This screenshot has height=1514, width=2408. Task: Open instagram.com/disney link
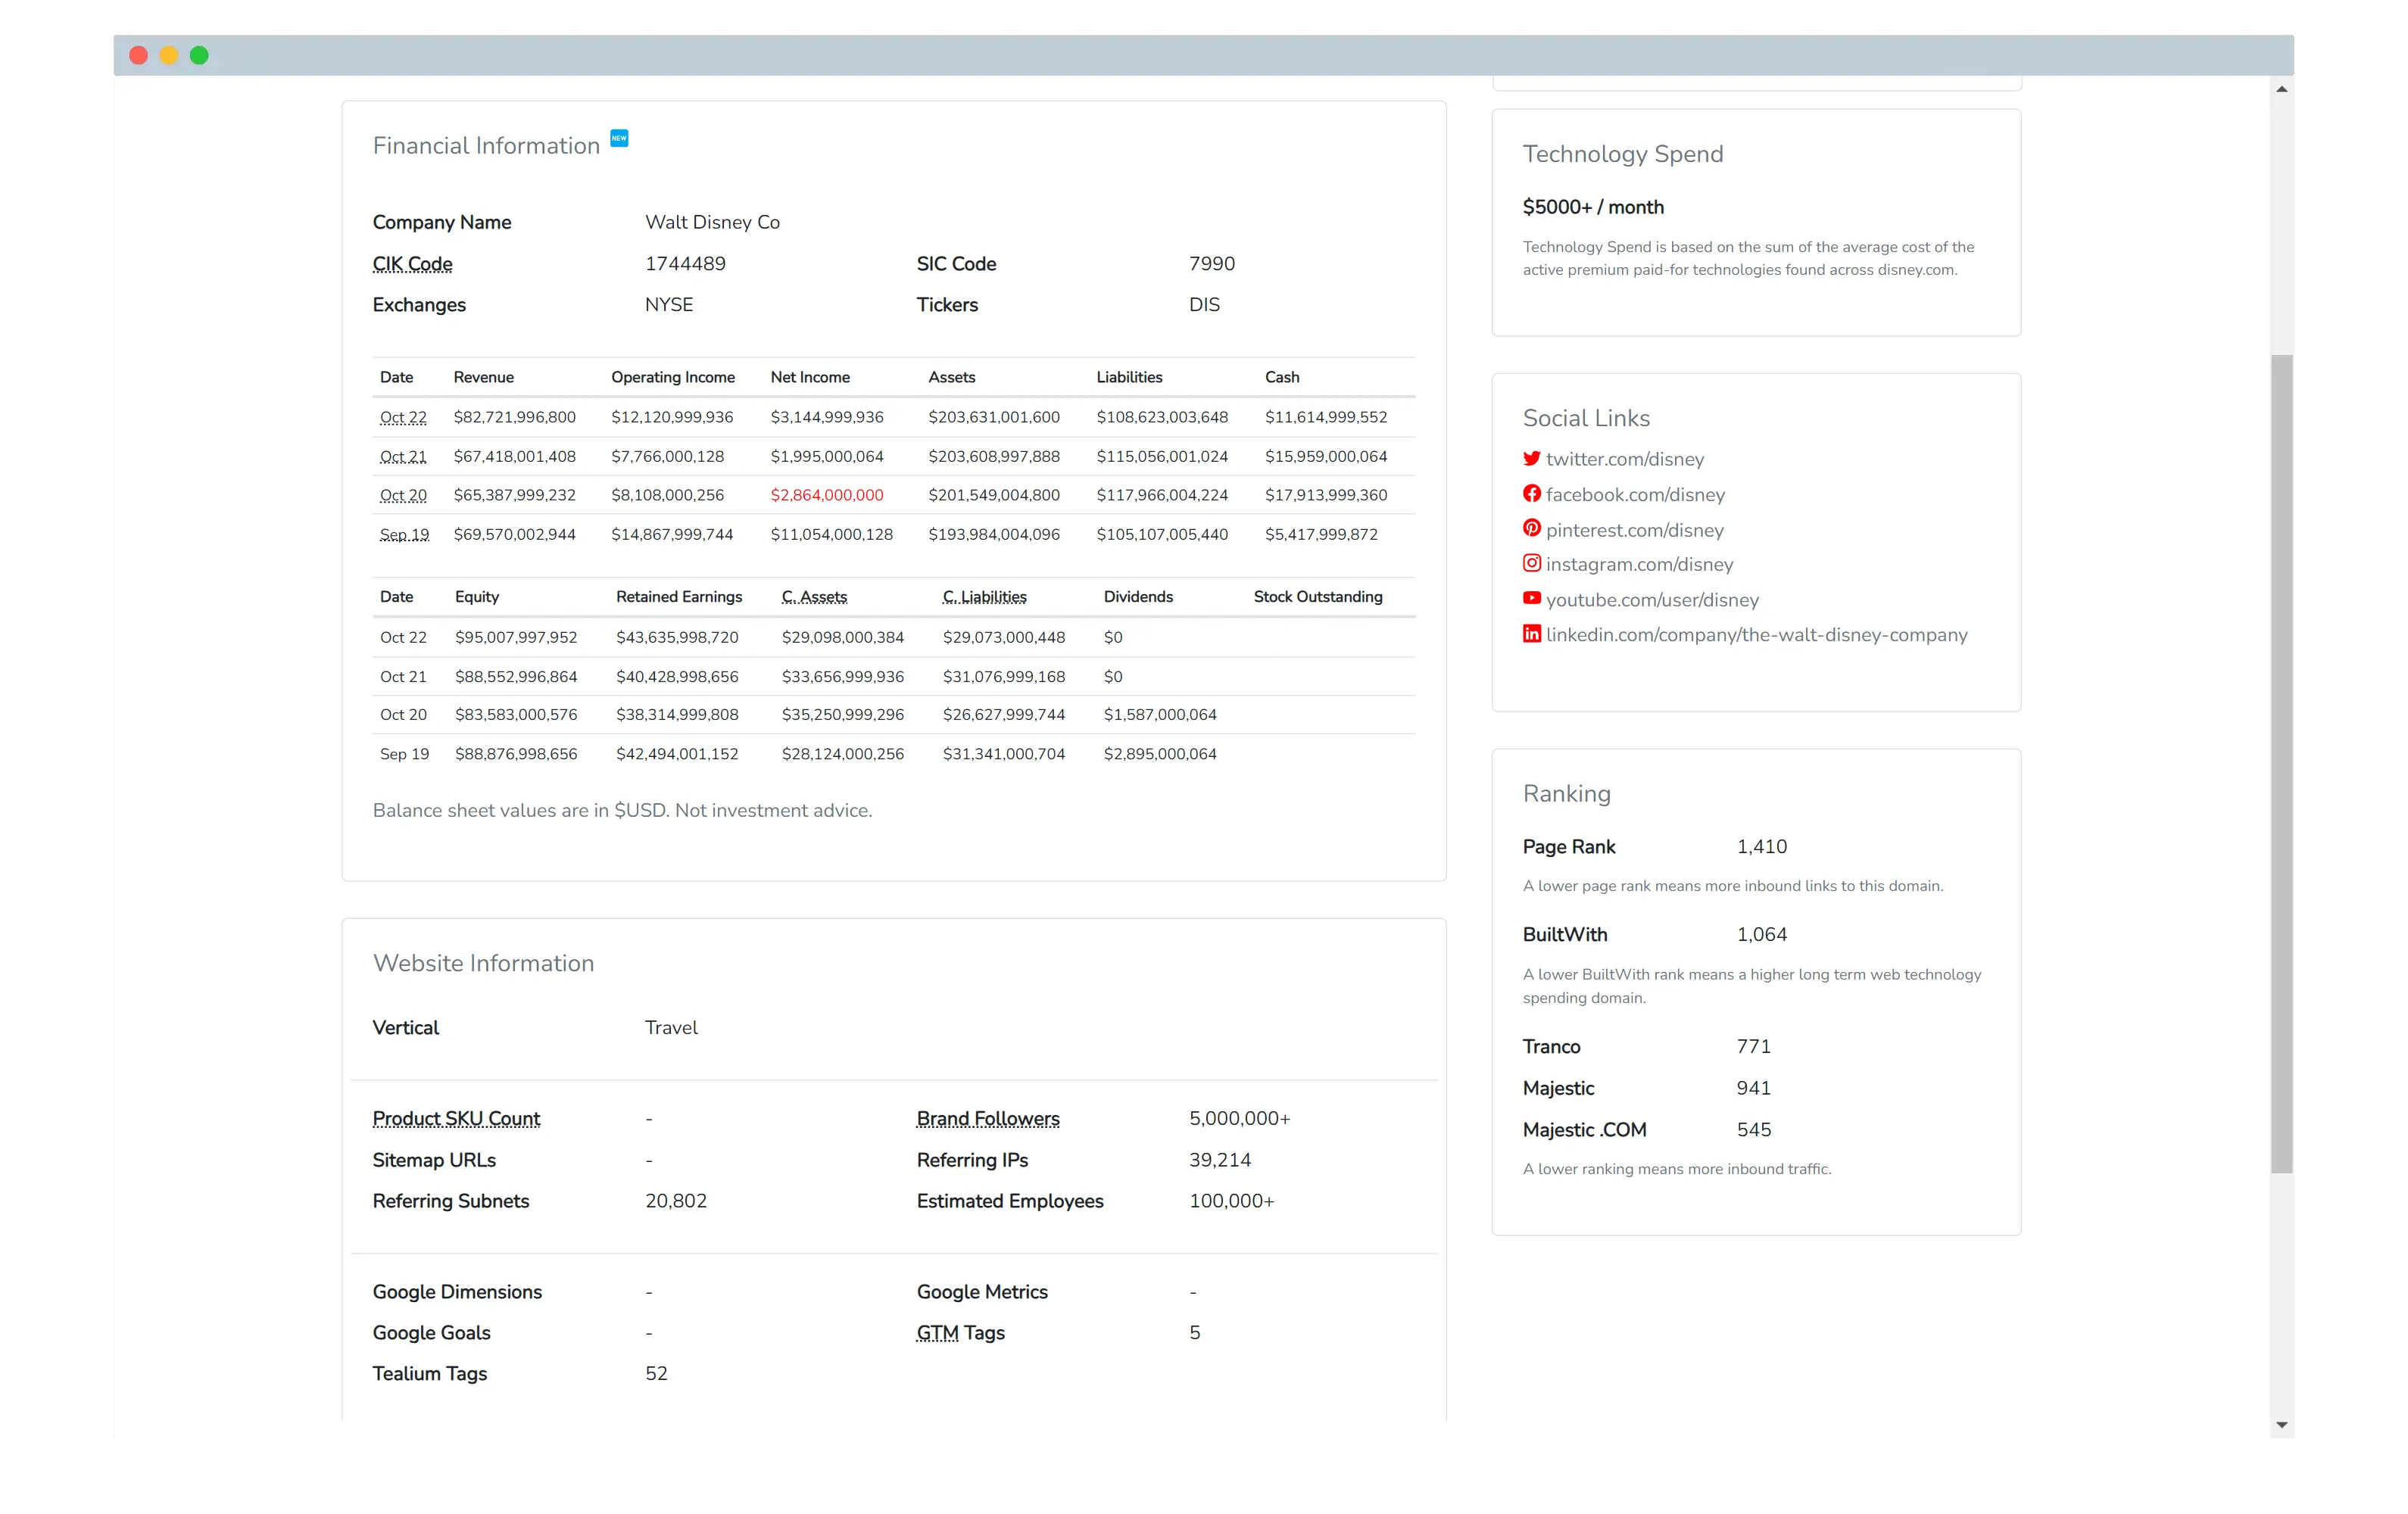coord(1639,564)
